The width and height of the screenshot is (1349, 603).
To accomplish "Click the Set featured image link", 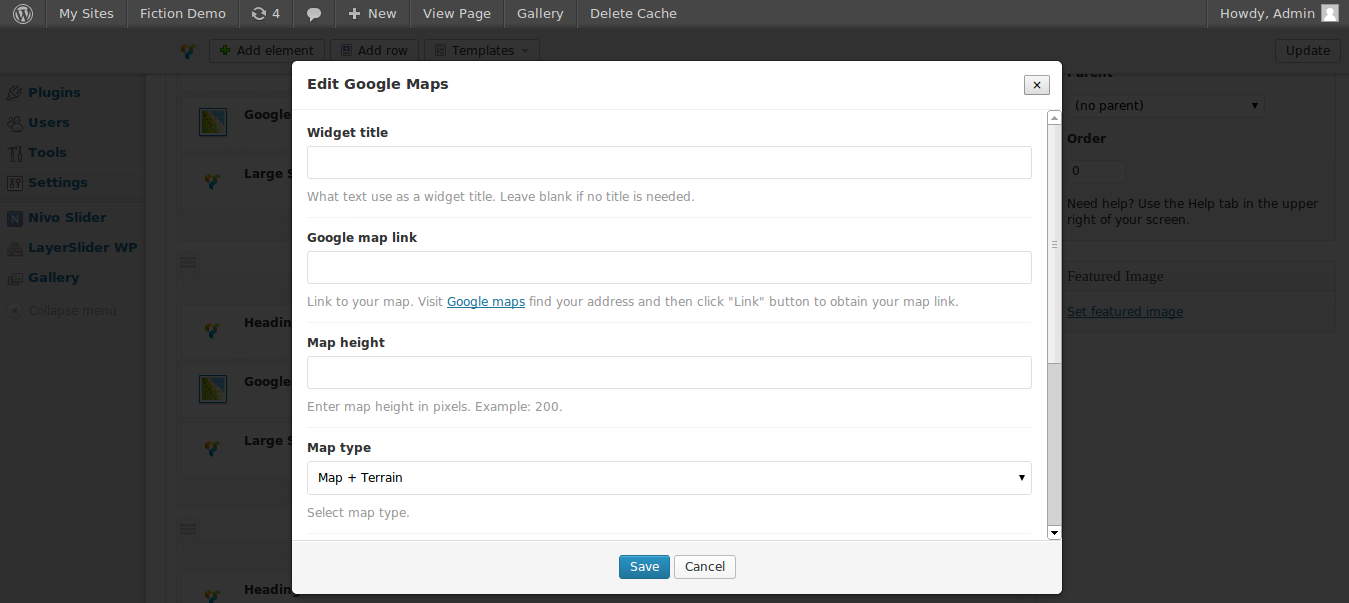I will [1125, 312].
